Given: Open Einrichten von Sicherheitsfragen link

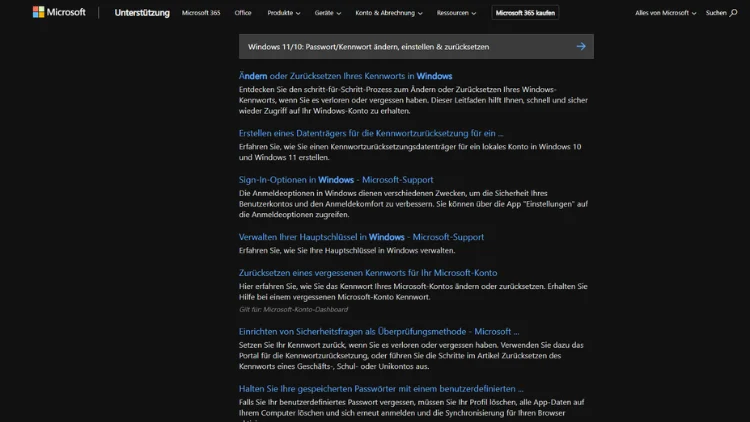Looking at the screenshot, I should coord(379,332).
